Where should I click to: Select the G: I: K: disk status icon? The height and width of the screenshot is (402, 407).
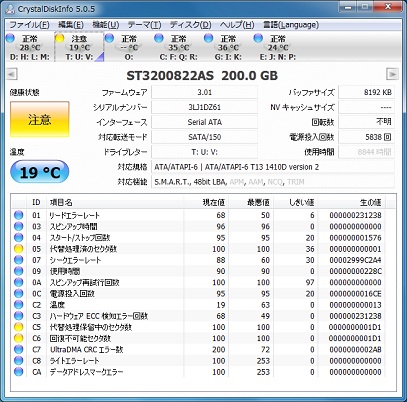(209, 38)
